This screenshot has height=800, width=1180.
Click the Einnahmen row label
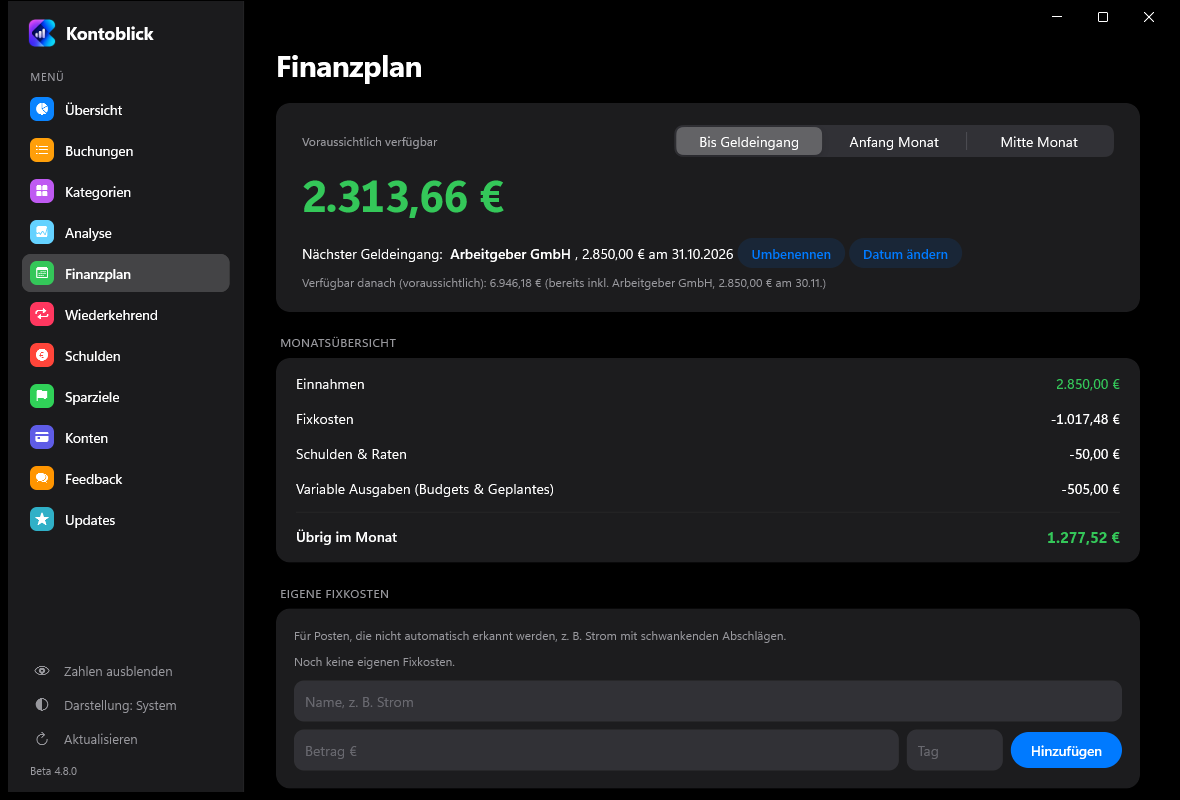[330, 384]
